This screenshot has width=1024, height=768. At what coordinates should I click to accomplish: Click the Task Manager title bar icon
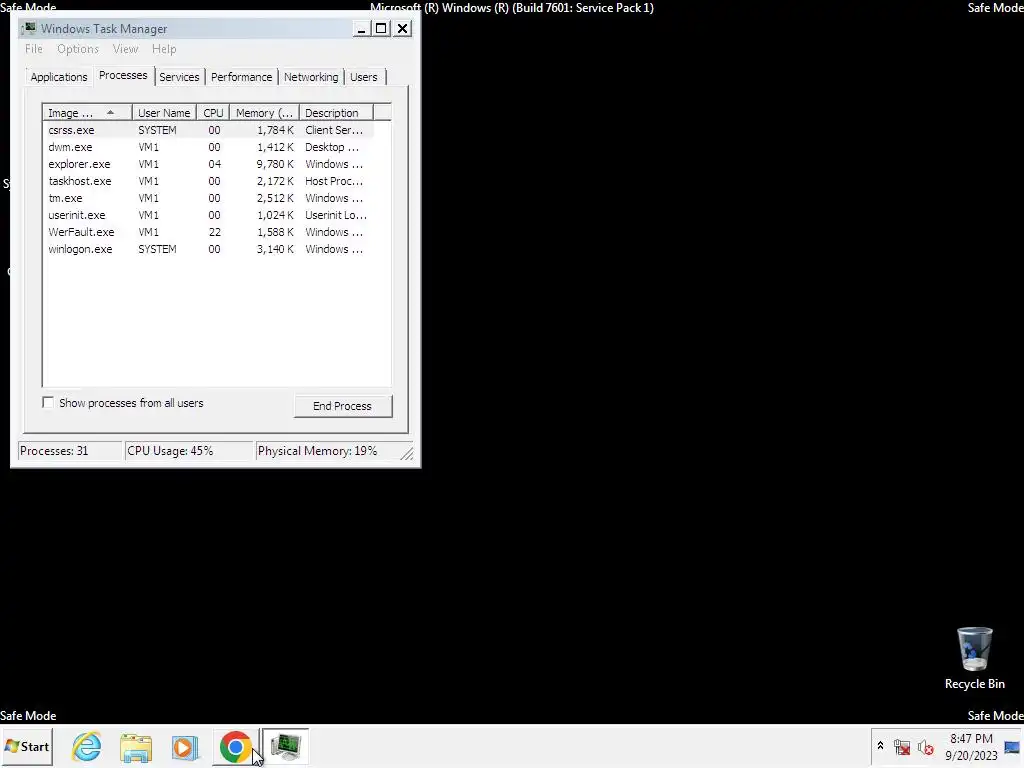coord(29,28)
